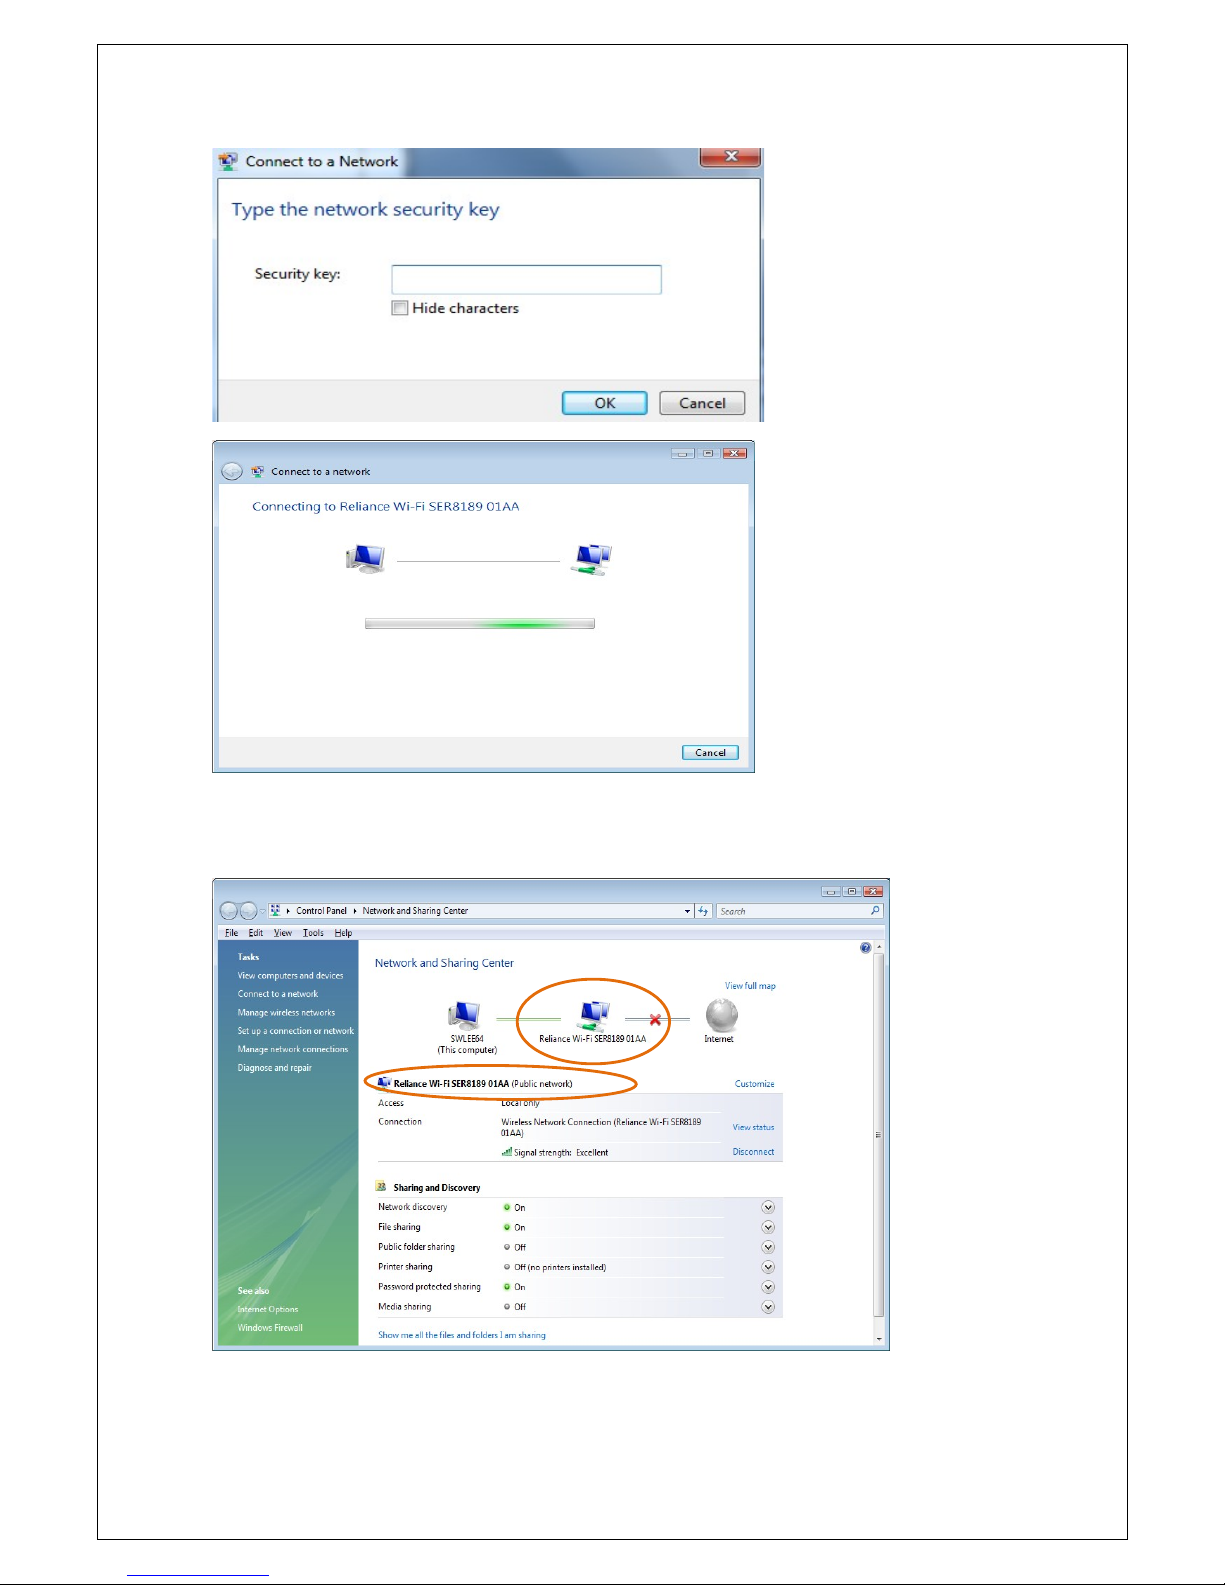Click Reliance Wi-Fi network icon in map
1225x1585 pixels.
pos(594,1015)
